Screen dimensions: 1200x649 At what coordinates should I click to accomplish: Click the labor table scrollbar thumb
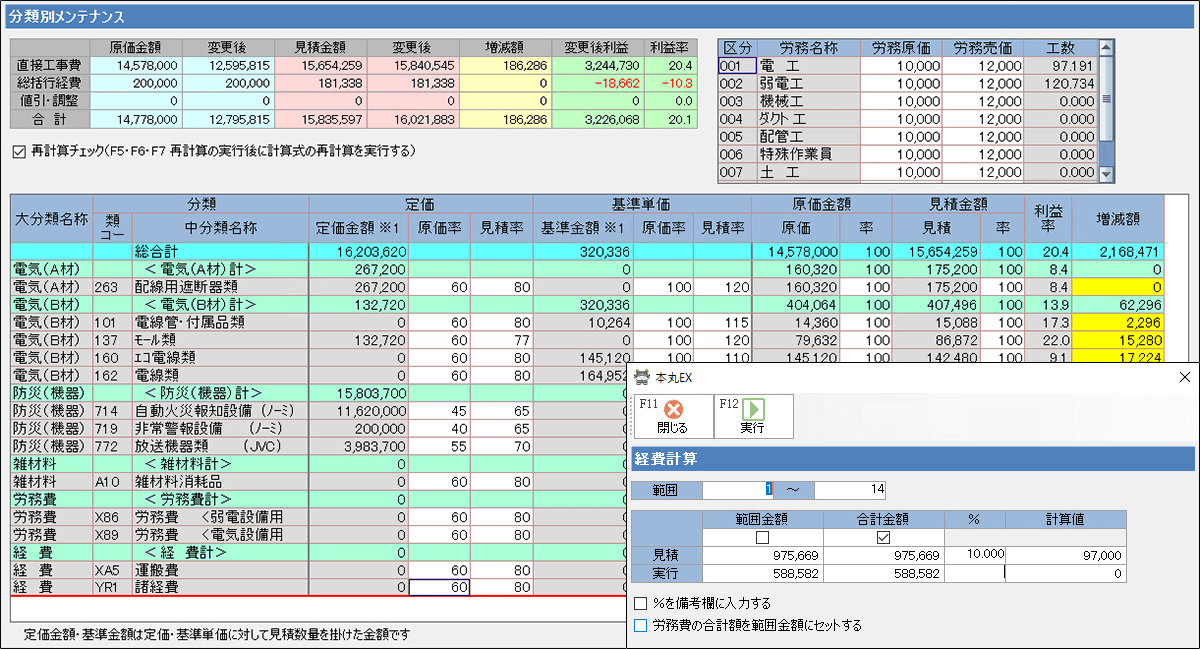[x=1106, y=98]
